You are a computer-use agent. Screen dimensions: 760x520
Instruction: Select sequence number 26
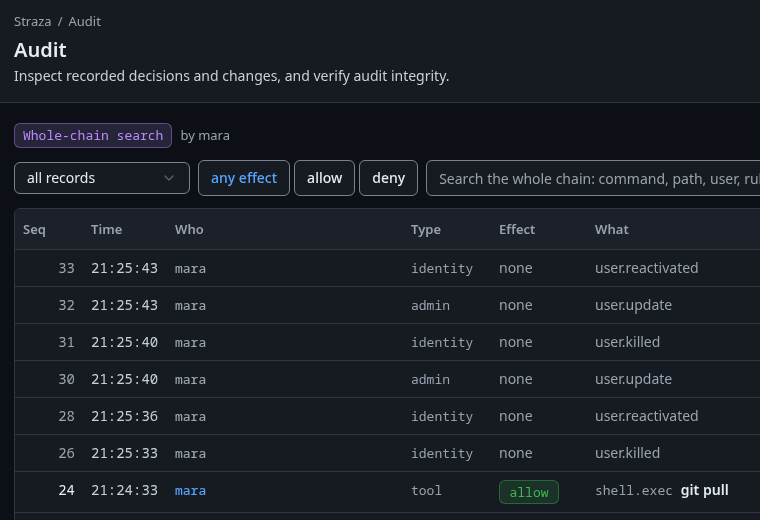(x=66, y=453)
